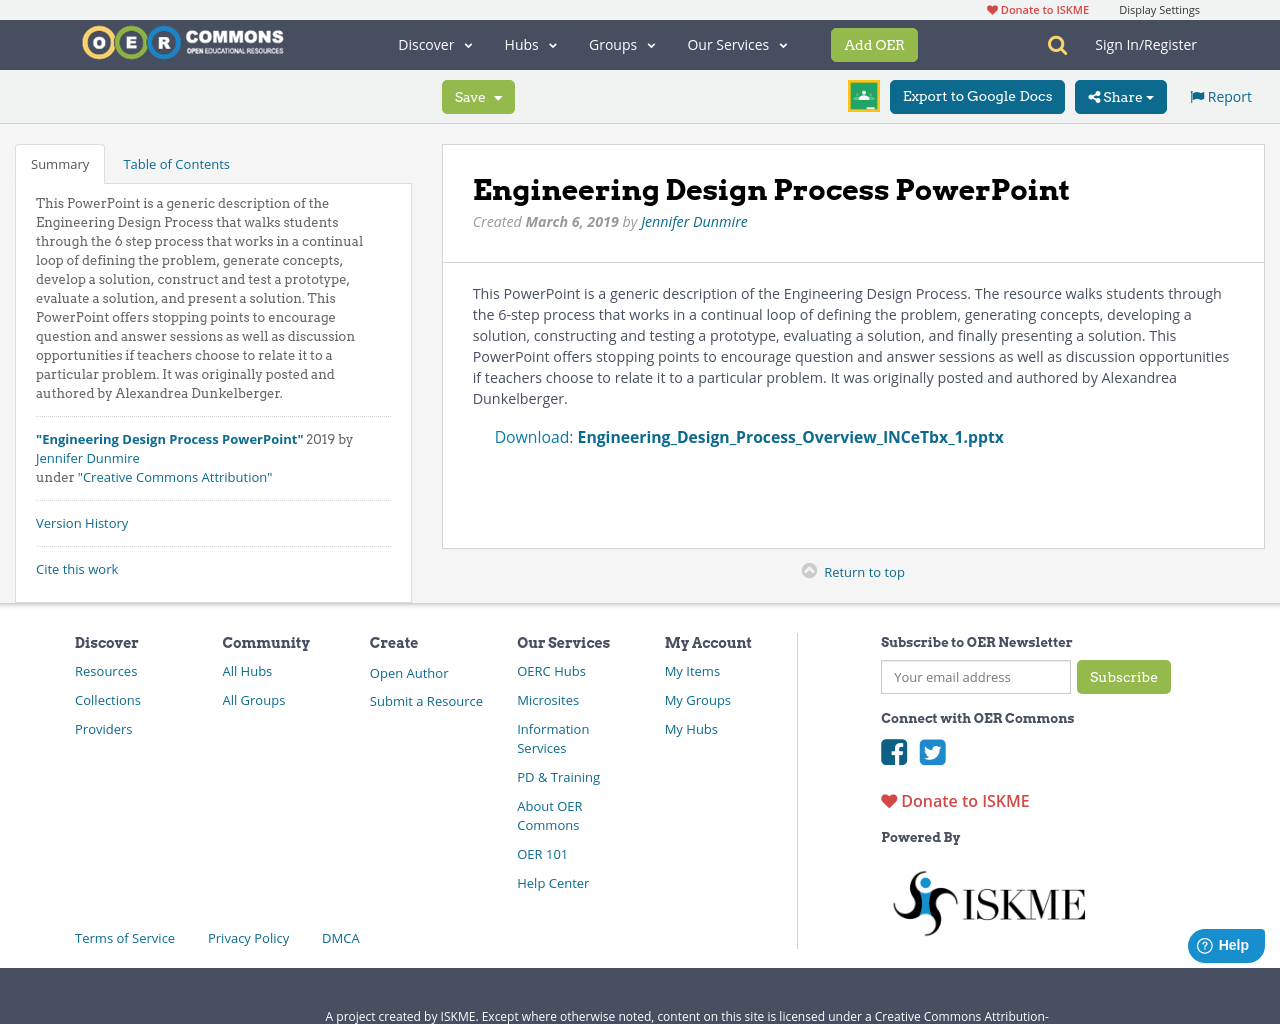Switch to the Table of Contents tab
The image size is (1280, 1024).
pos(175,162)
